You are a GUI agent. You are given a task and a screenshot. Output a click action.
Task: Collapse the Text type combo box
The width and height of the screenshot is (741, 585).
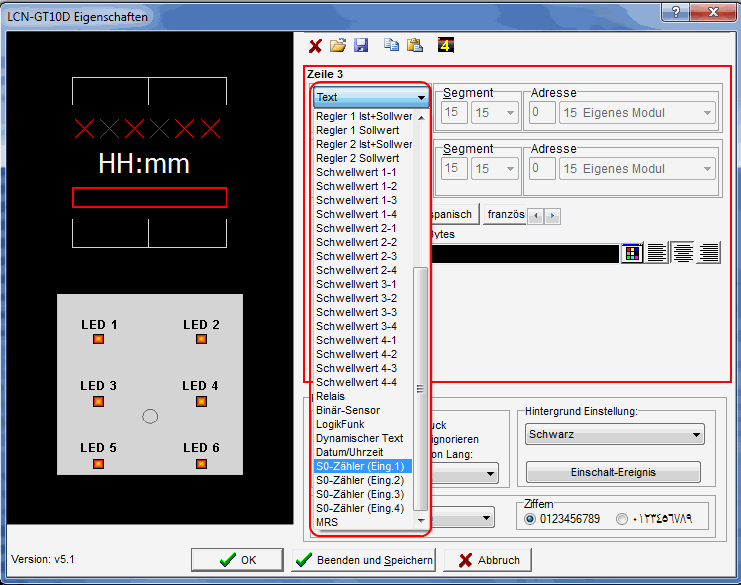(x=422, y=98)
